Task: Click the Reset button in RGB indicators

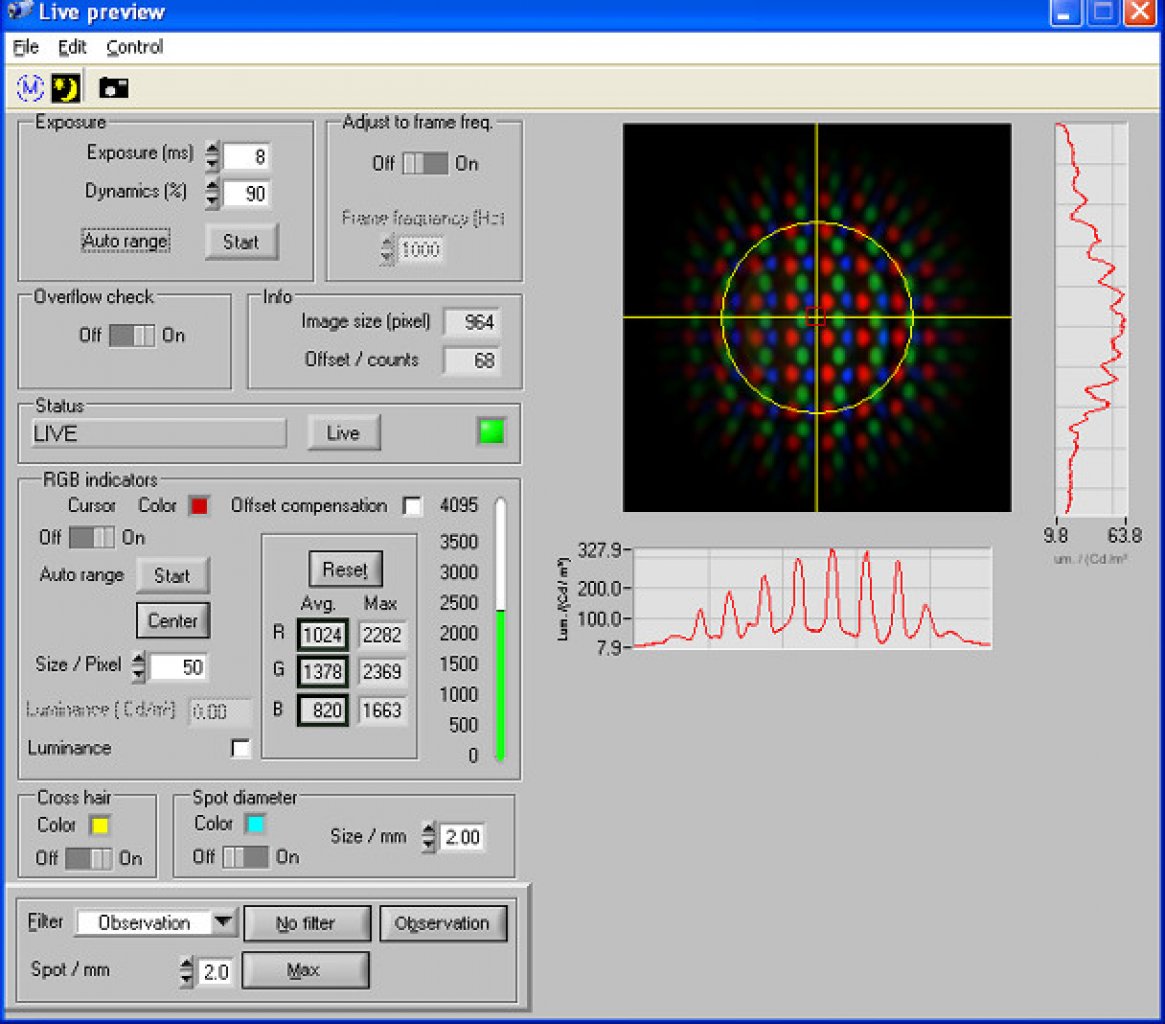Action: (345, 569)
